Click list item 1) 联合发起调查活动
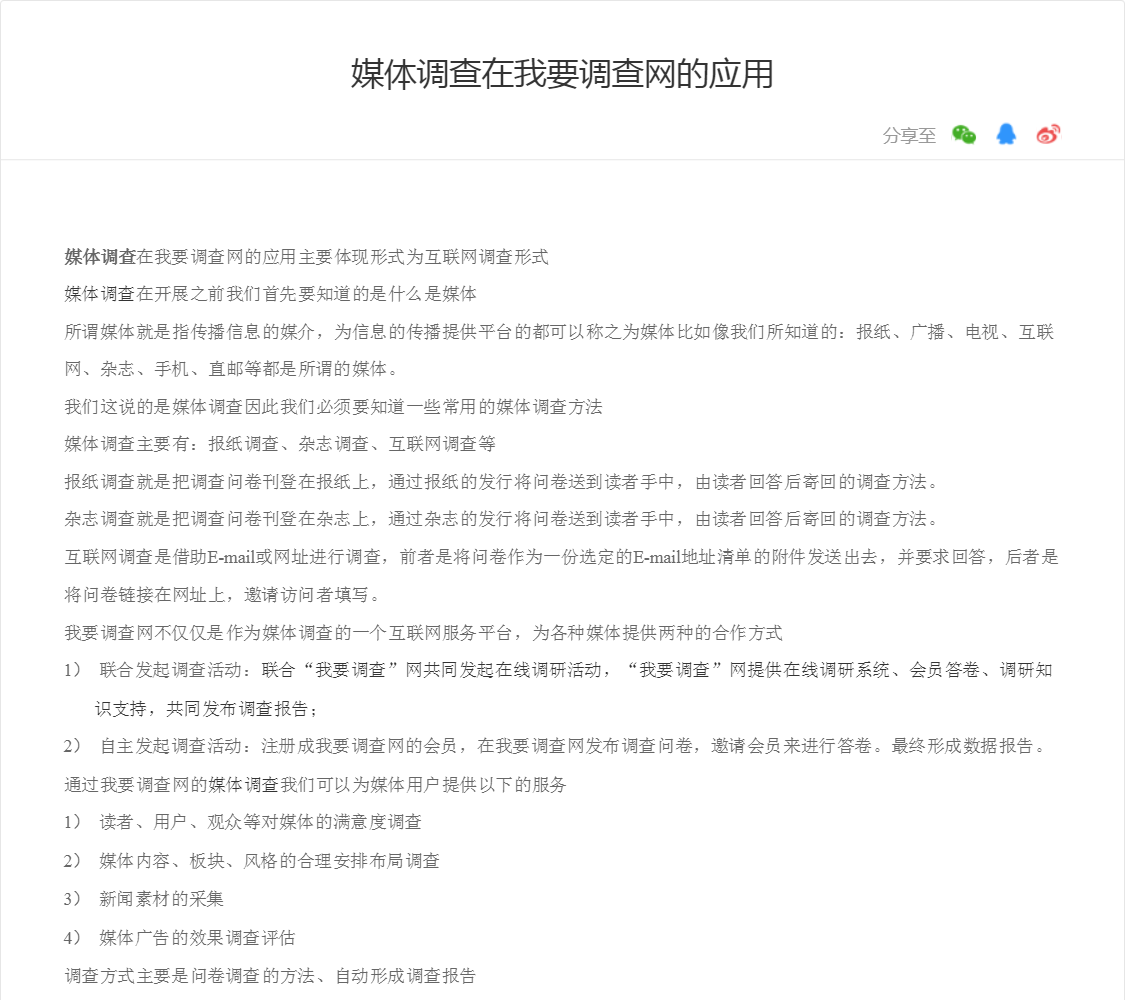This screenshot has height=1000, width=1125. point(558,671)
